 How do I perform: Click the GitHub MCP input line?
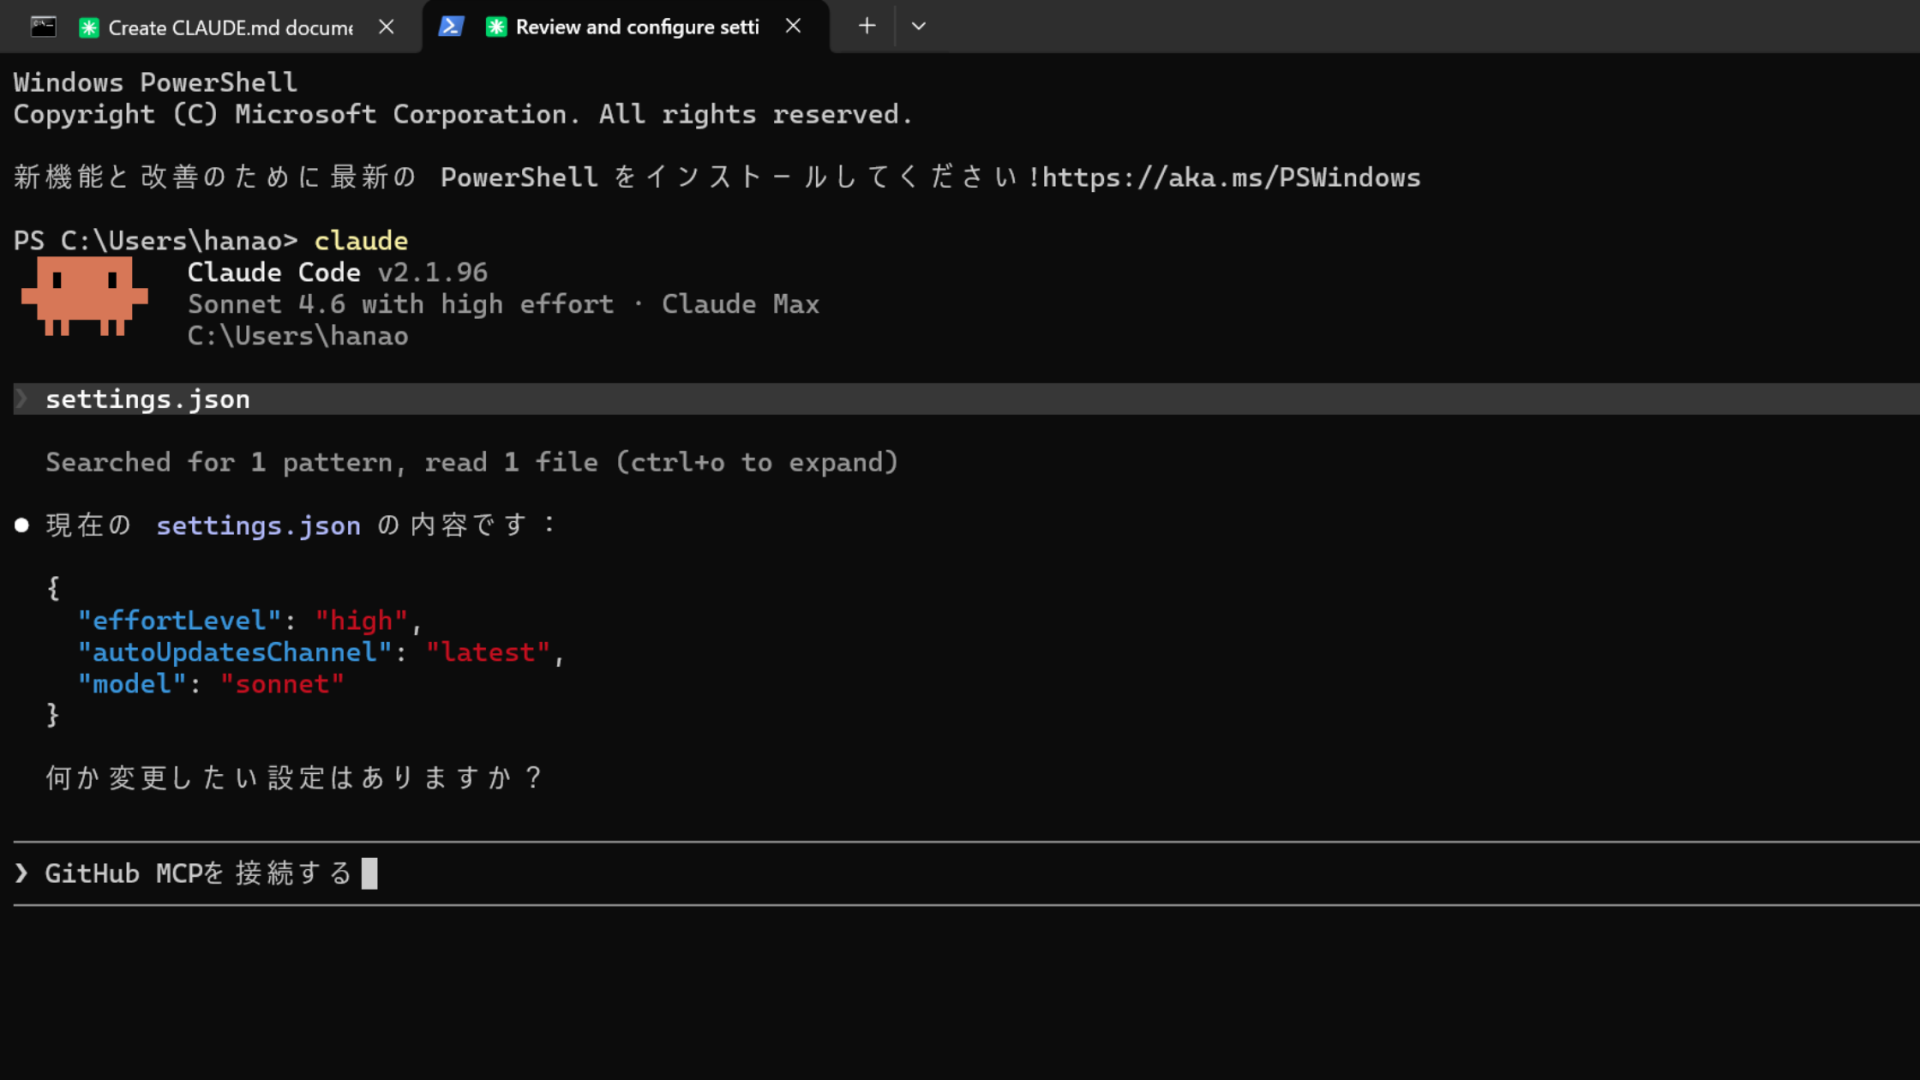pos(200,873)
